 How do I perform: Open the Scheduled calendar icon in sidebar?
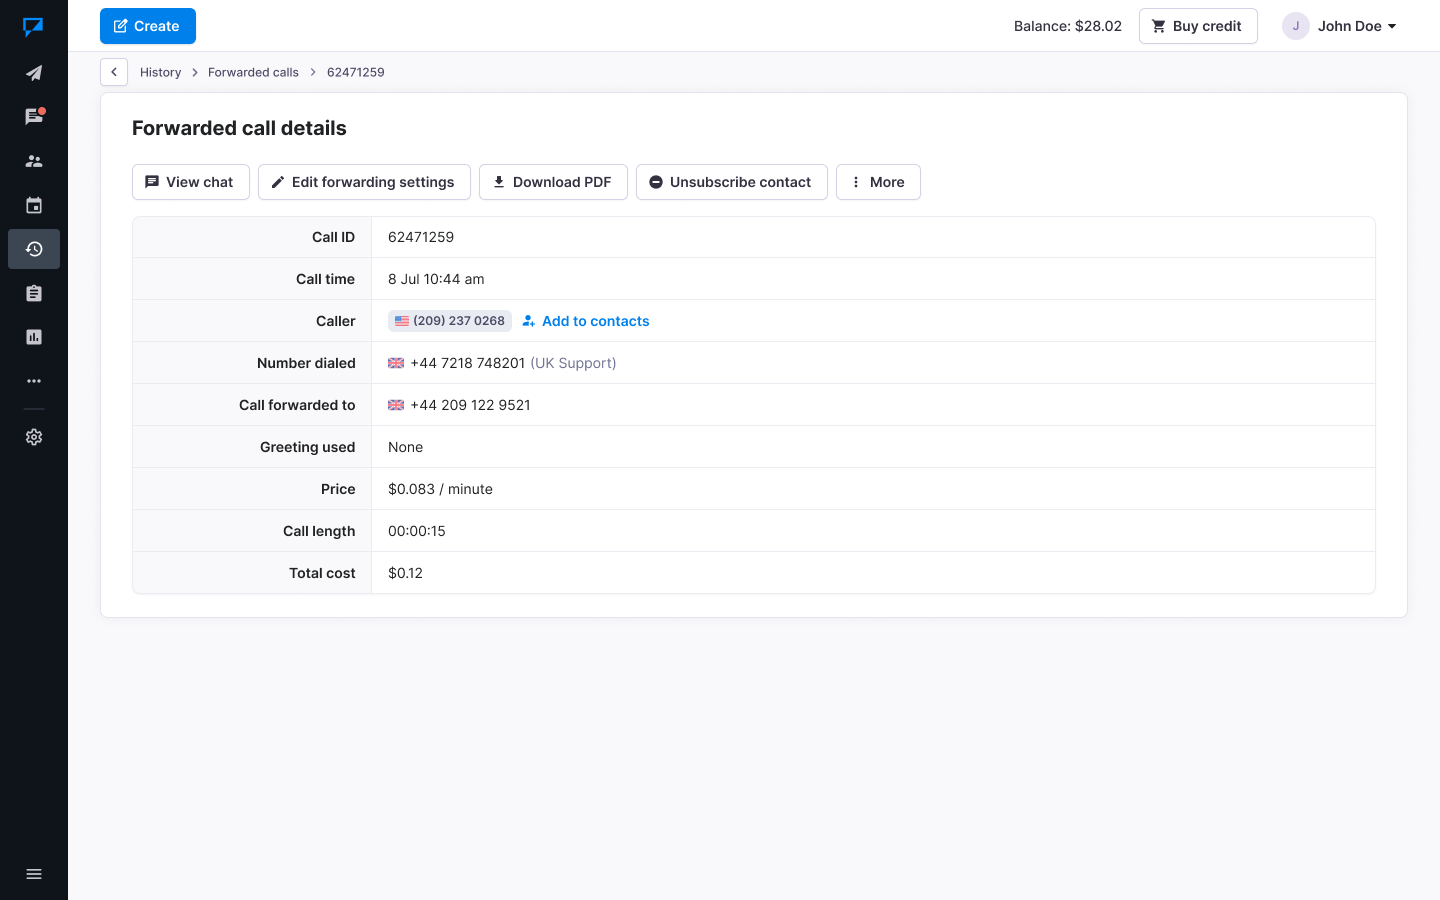pyautogui.click(x=34, y=205)
